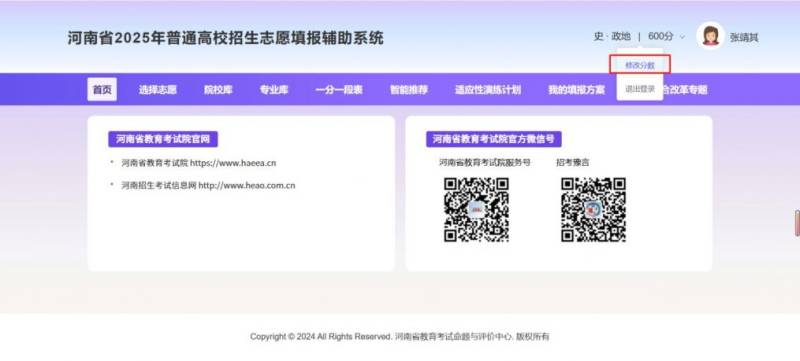The image size is (800, 361).
Task: Click the username 张靖其
Action: (x=744, y=37)
